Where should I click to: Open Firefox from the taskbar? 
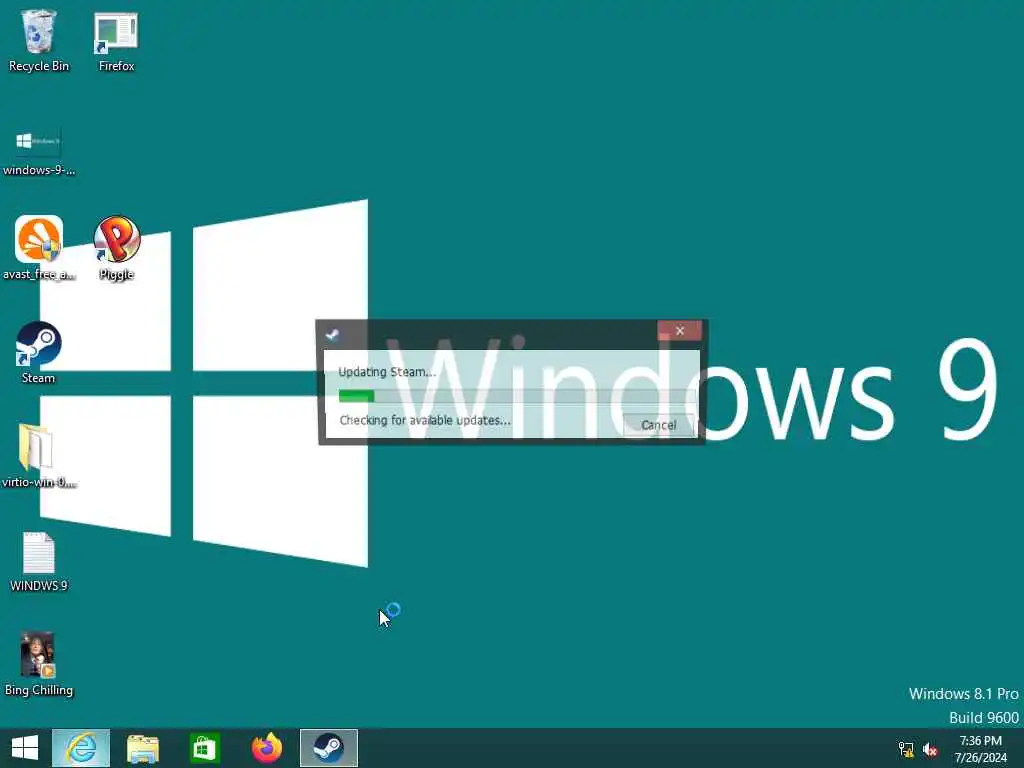266,748
